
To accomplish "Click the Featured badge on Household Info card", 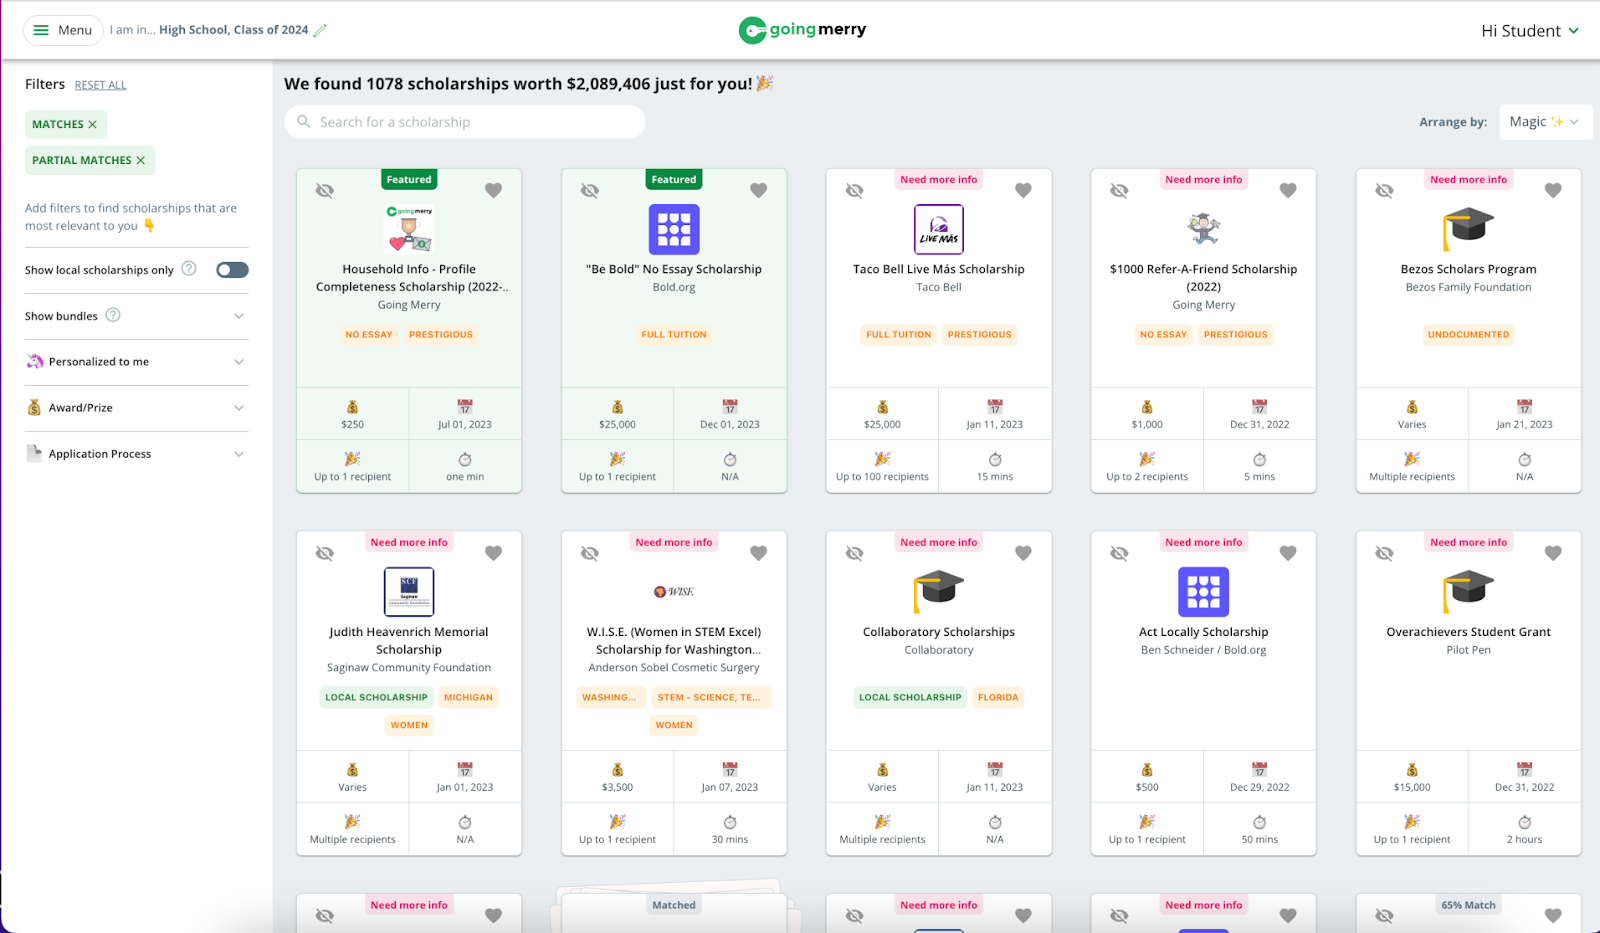I will 409,180.
